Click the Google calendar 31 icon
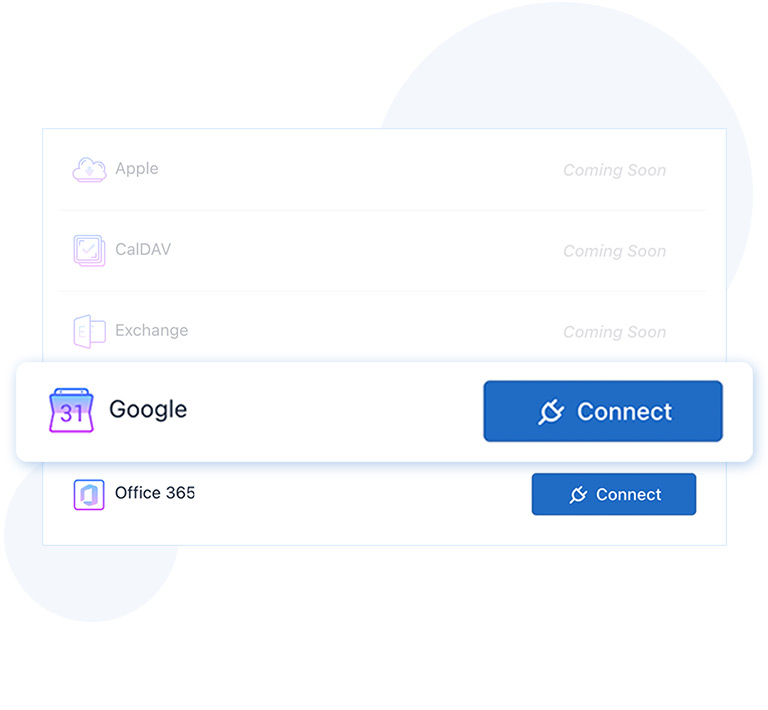The width and height of the screenshot is (768, 710). coord(71,410)
